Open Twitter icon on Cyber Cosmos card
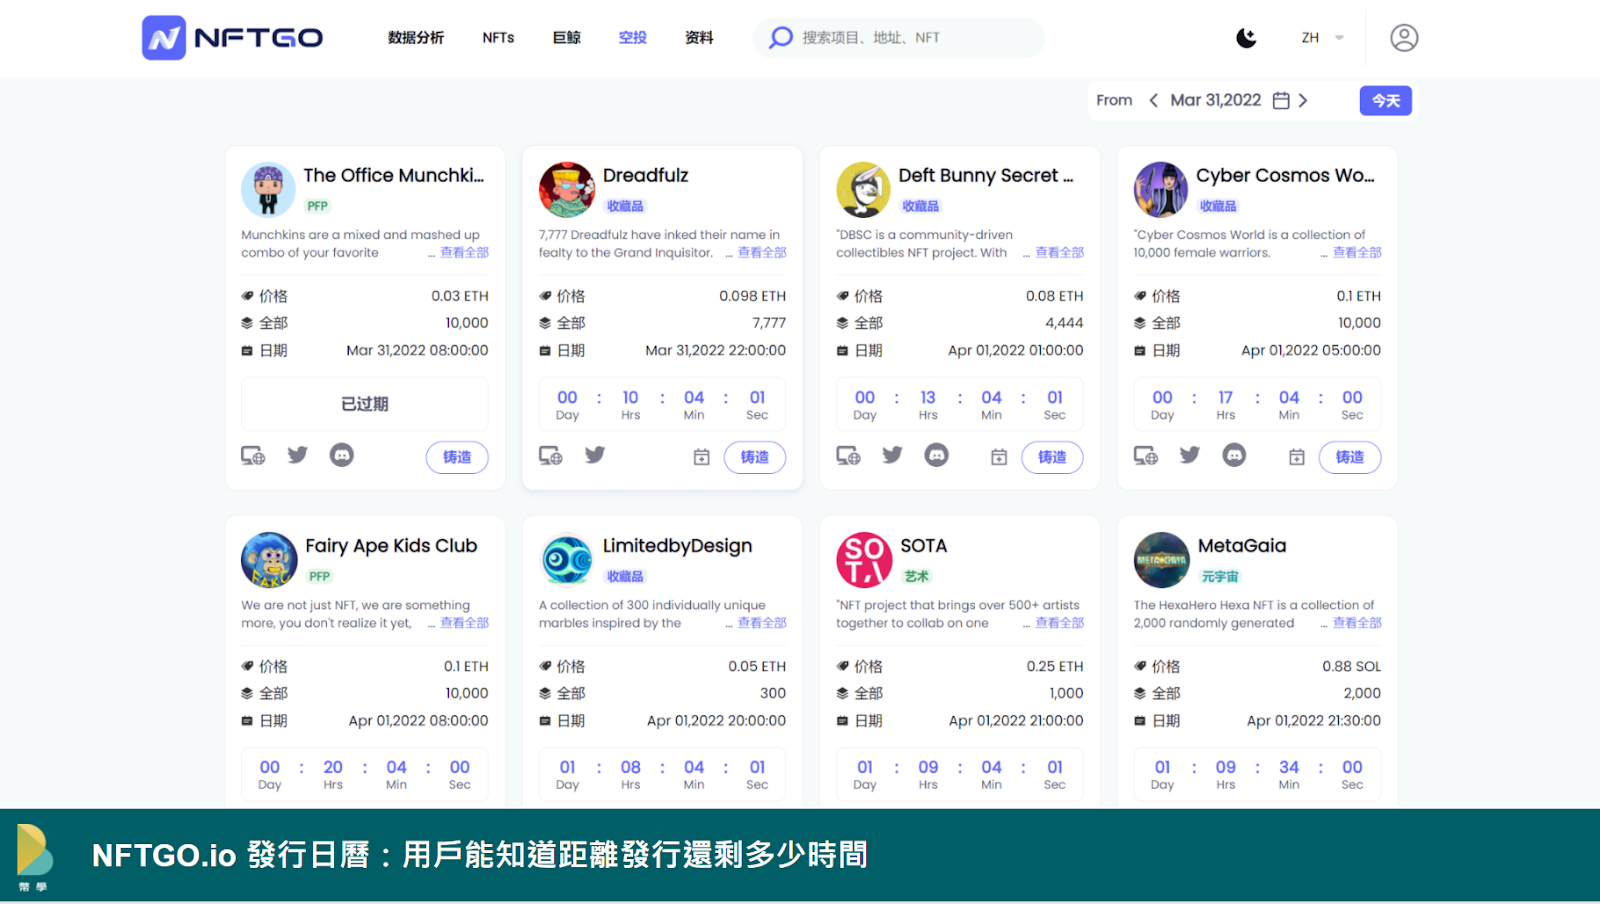The height and width of the screenshot is (904, 1600). click(1190, 455)
